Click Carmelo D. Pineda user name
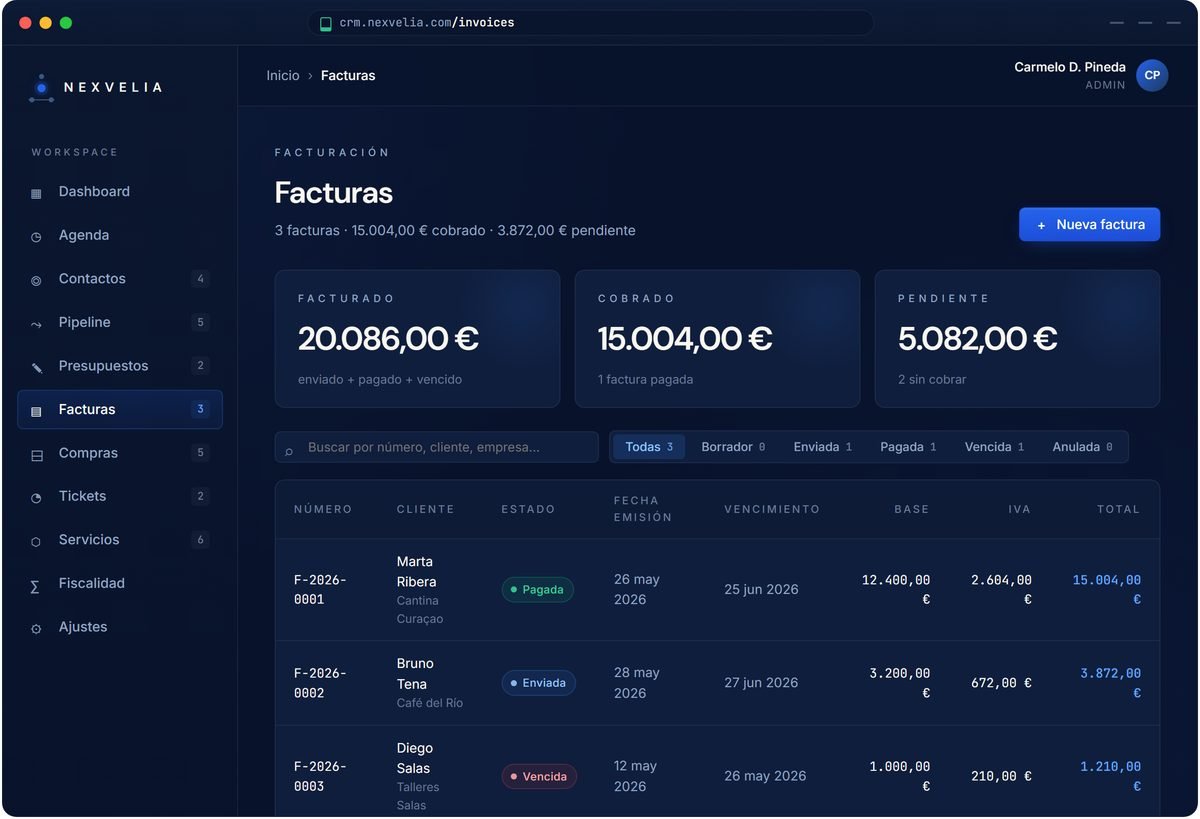 point(1070,67)
